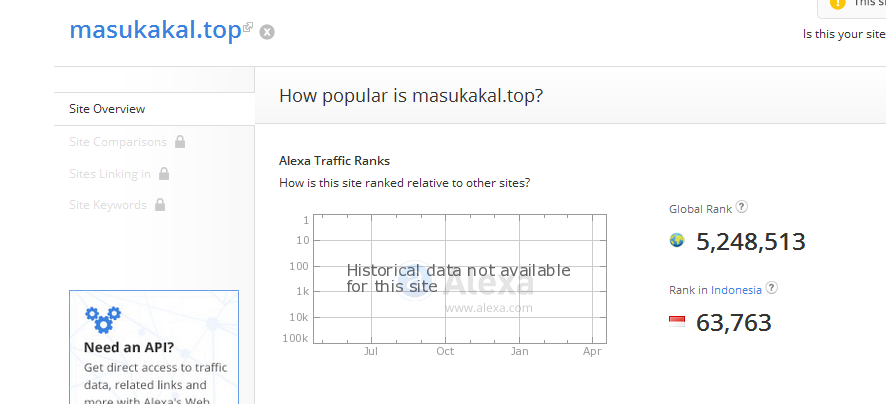Click the globe icon next to global rank
The width and height of the screenshot is (886, 404).
pos(677,240)
